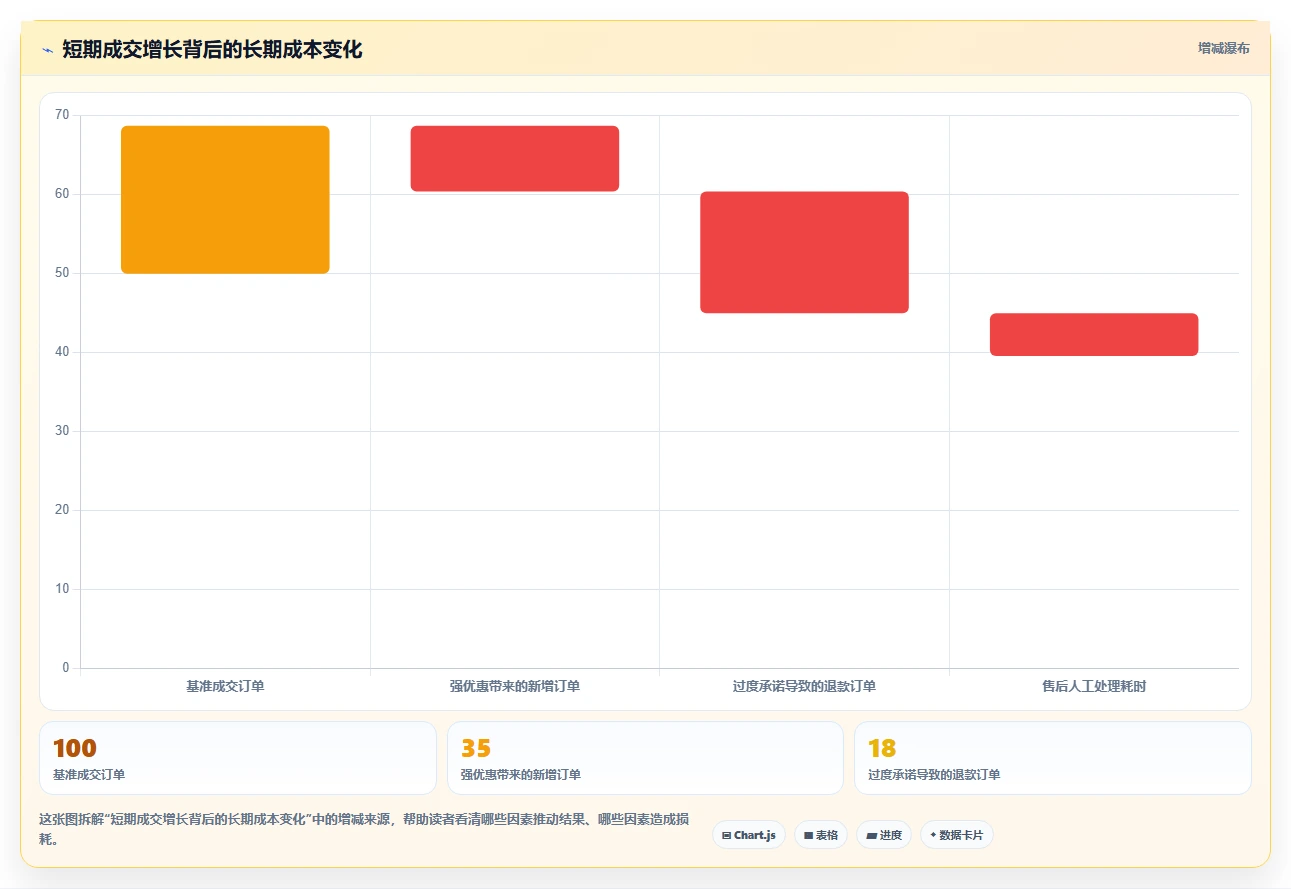Select the 数据卡片 tag chip

pyautogui.click(x=957, y=835)
